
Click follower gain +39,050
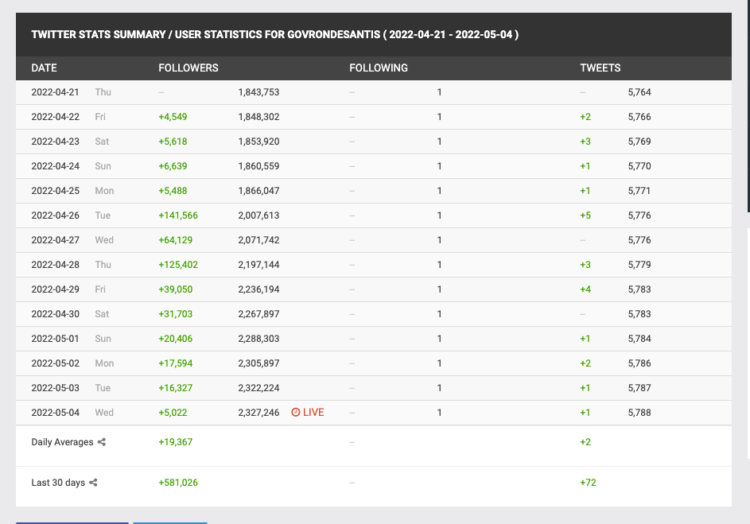point(176,289)
